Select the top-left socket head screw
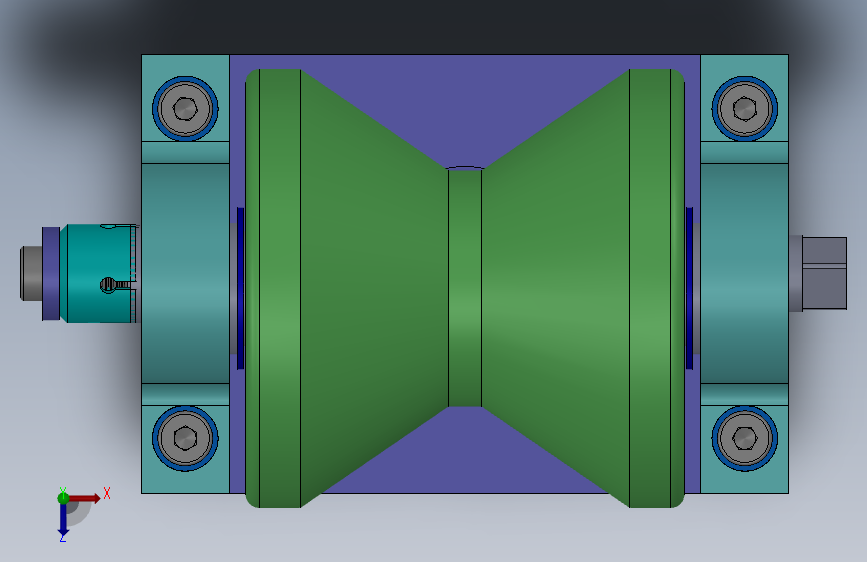This screenshot has height=562, width=867. click(x=185, y=109)
